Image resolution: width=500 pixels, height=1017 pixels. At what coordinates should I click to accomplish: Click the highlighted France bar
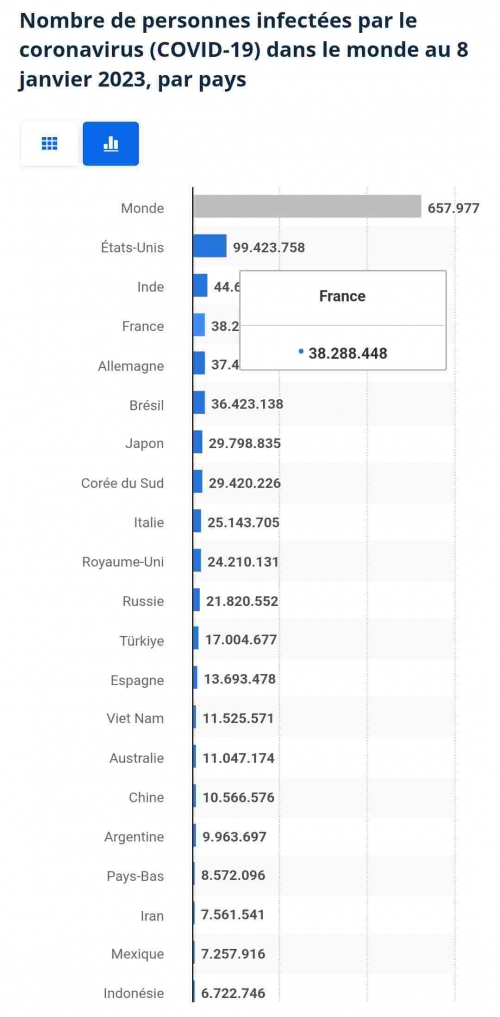(x=199, y=325)
